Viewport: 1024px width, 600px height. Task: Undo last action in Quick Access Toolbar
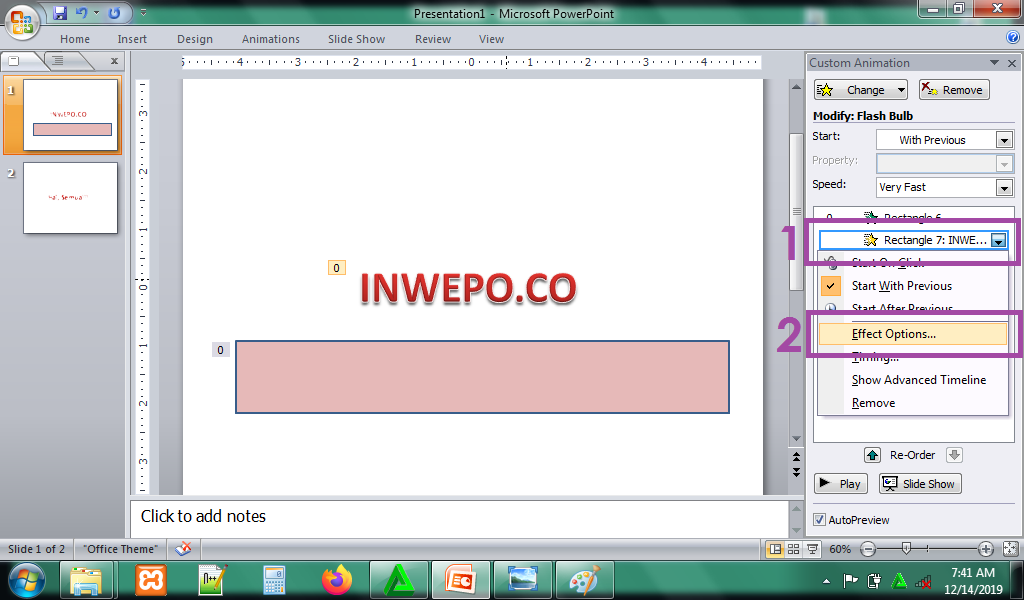coord(82,12)
